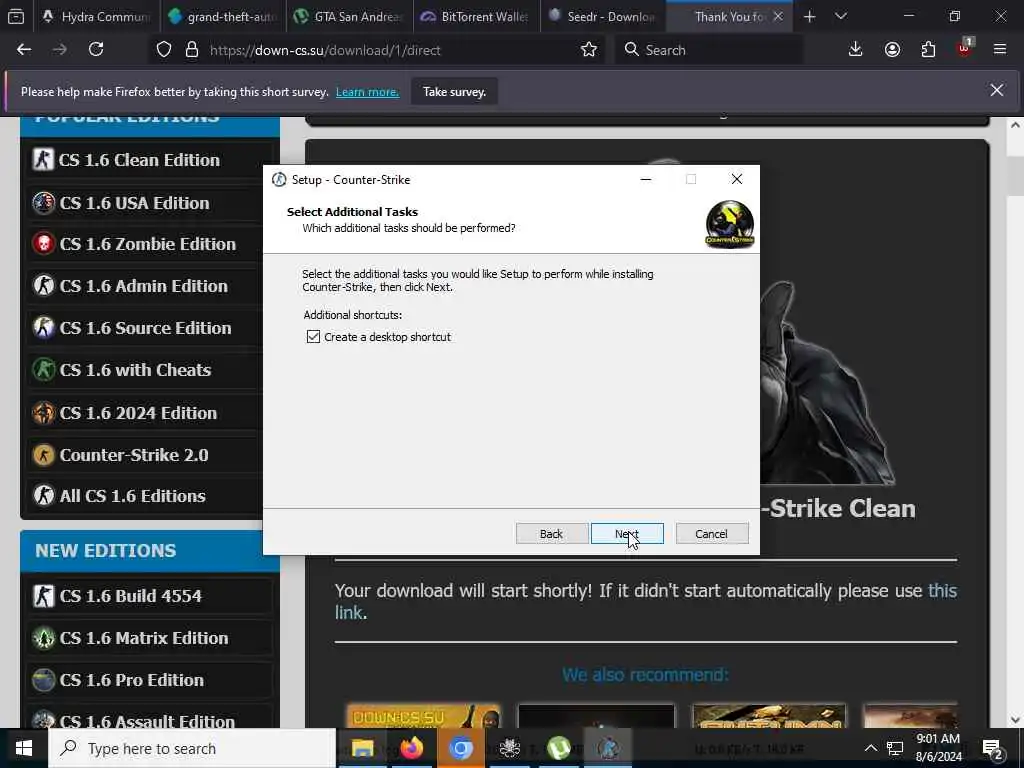Click the Take survey button

[x=454, y=92]
